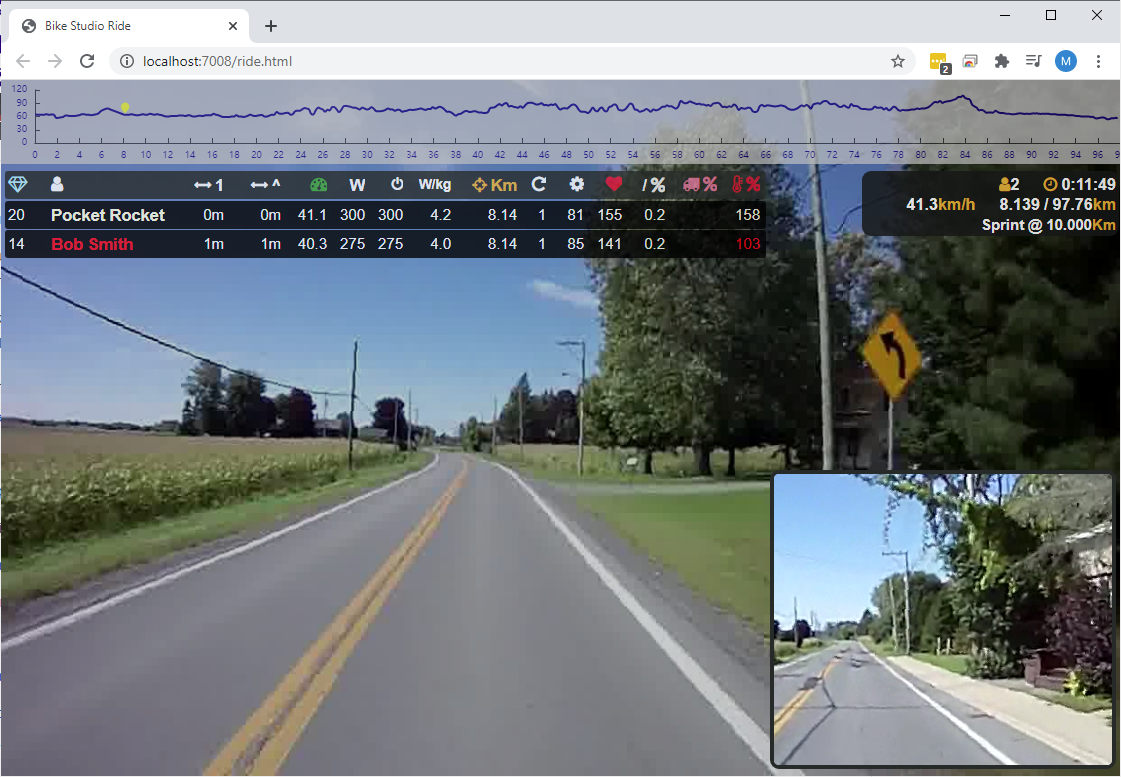1121x777 pixels.
Task: Click Pocket Rocket's points value 20
Action: click(x=16, y=215)
